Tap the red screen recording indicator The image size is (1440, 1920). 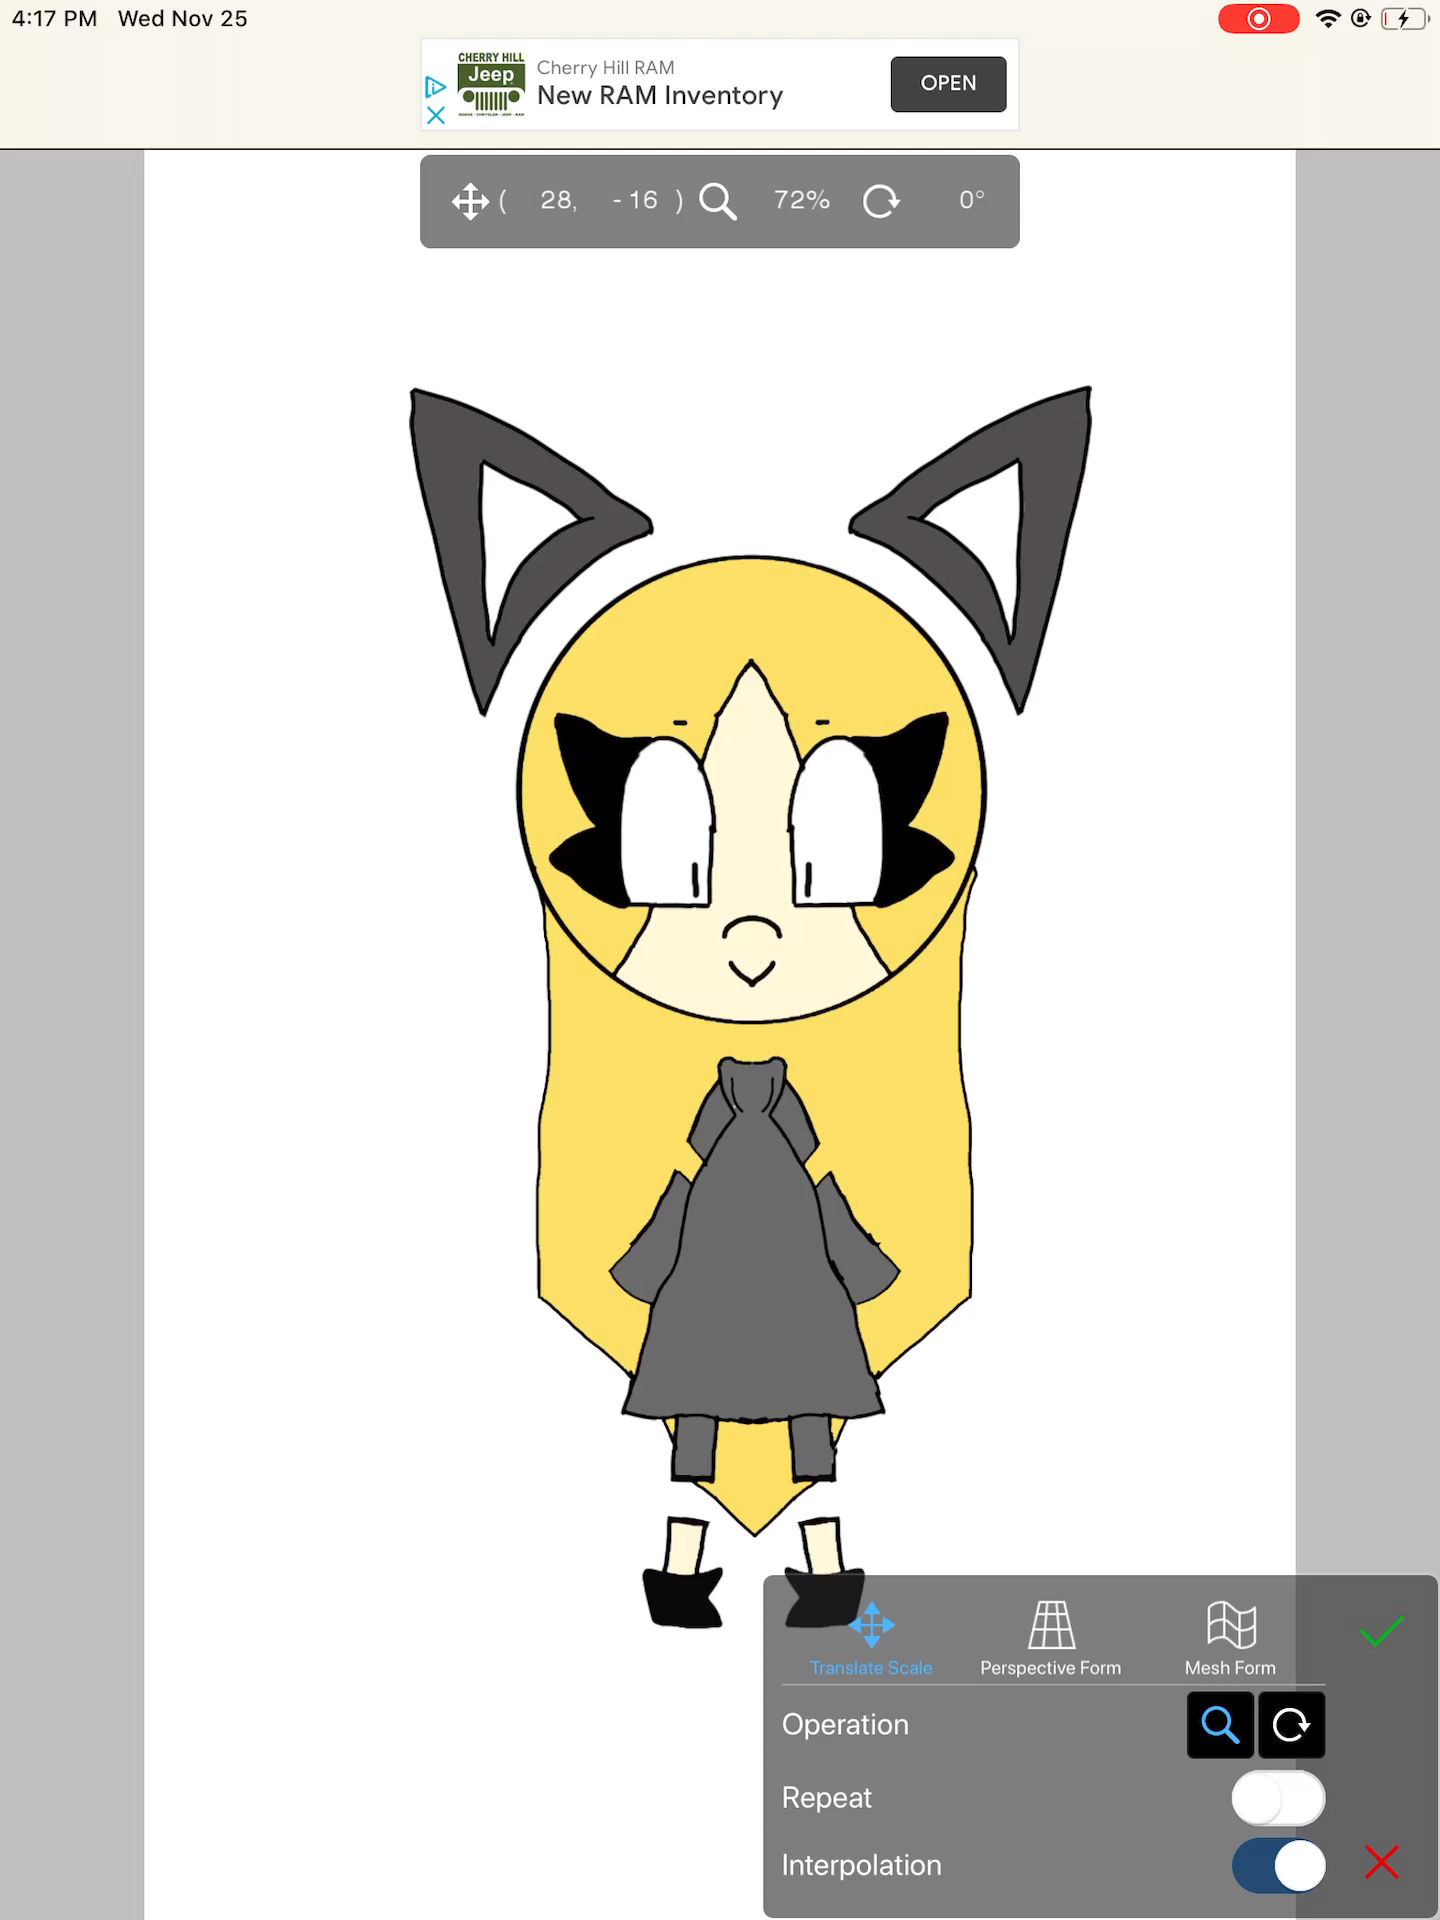[x=1259, y=19]
